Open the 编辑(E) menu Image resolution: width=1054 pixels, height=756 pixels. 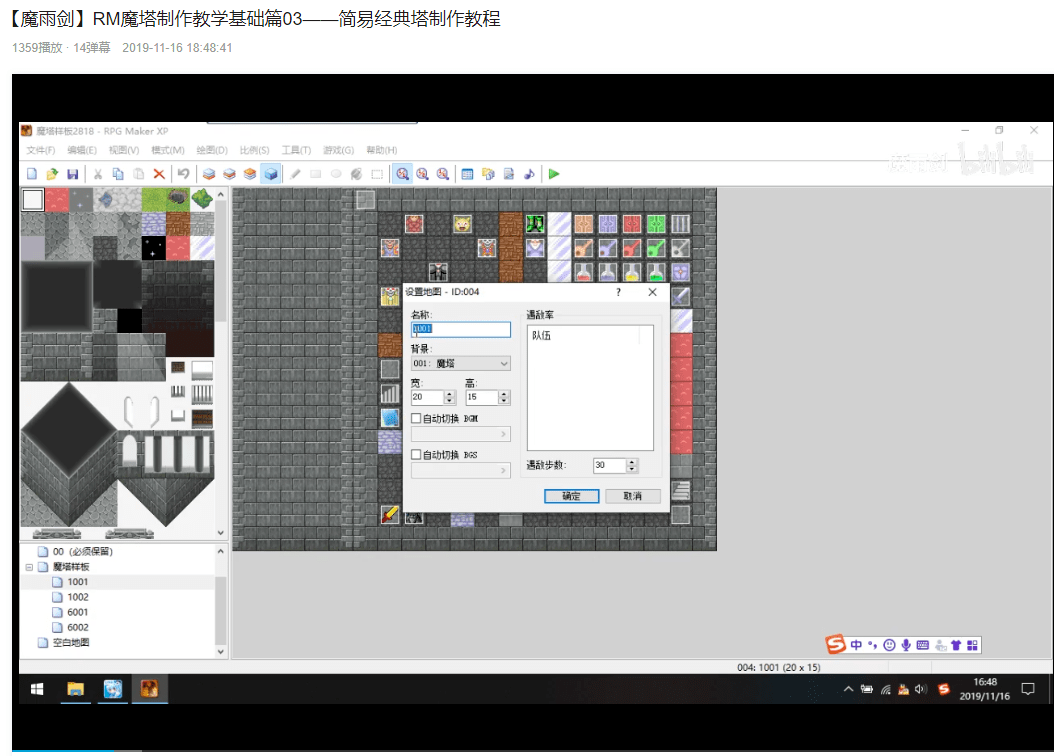[x=81, y=150]
